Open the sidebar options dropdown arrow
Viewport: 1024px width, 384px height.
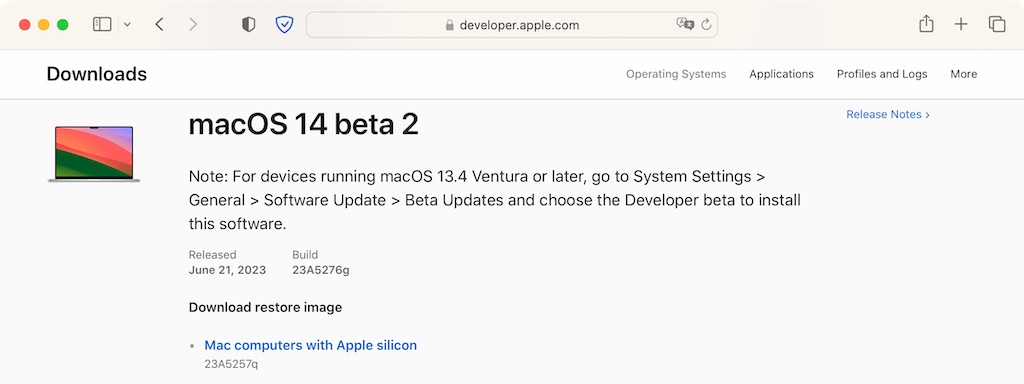[x=127, y=25]
